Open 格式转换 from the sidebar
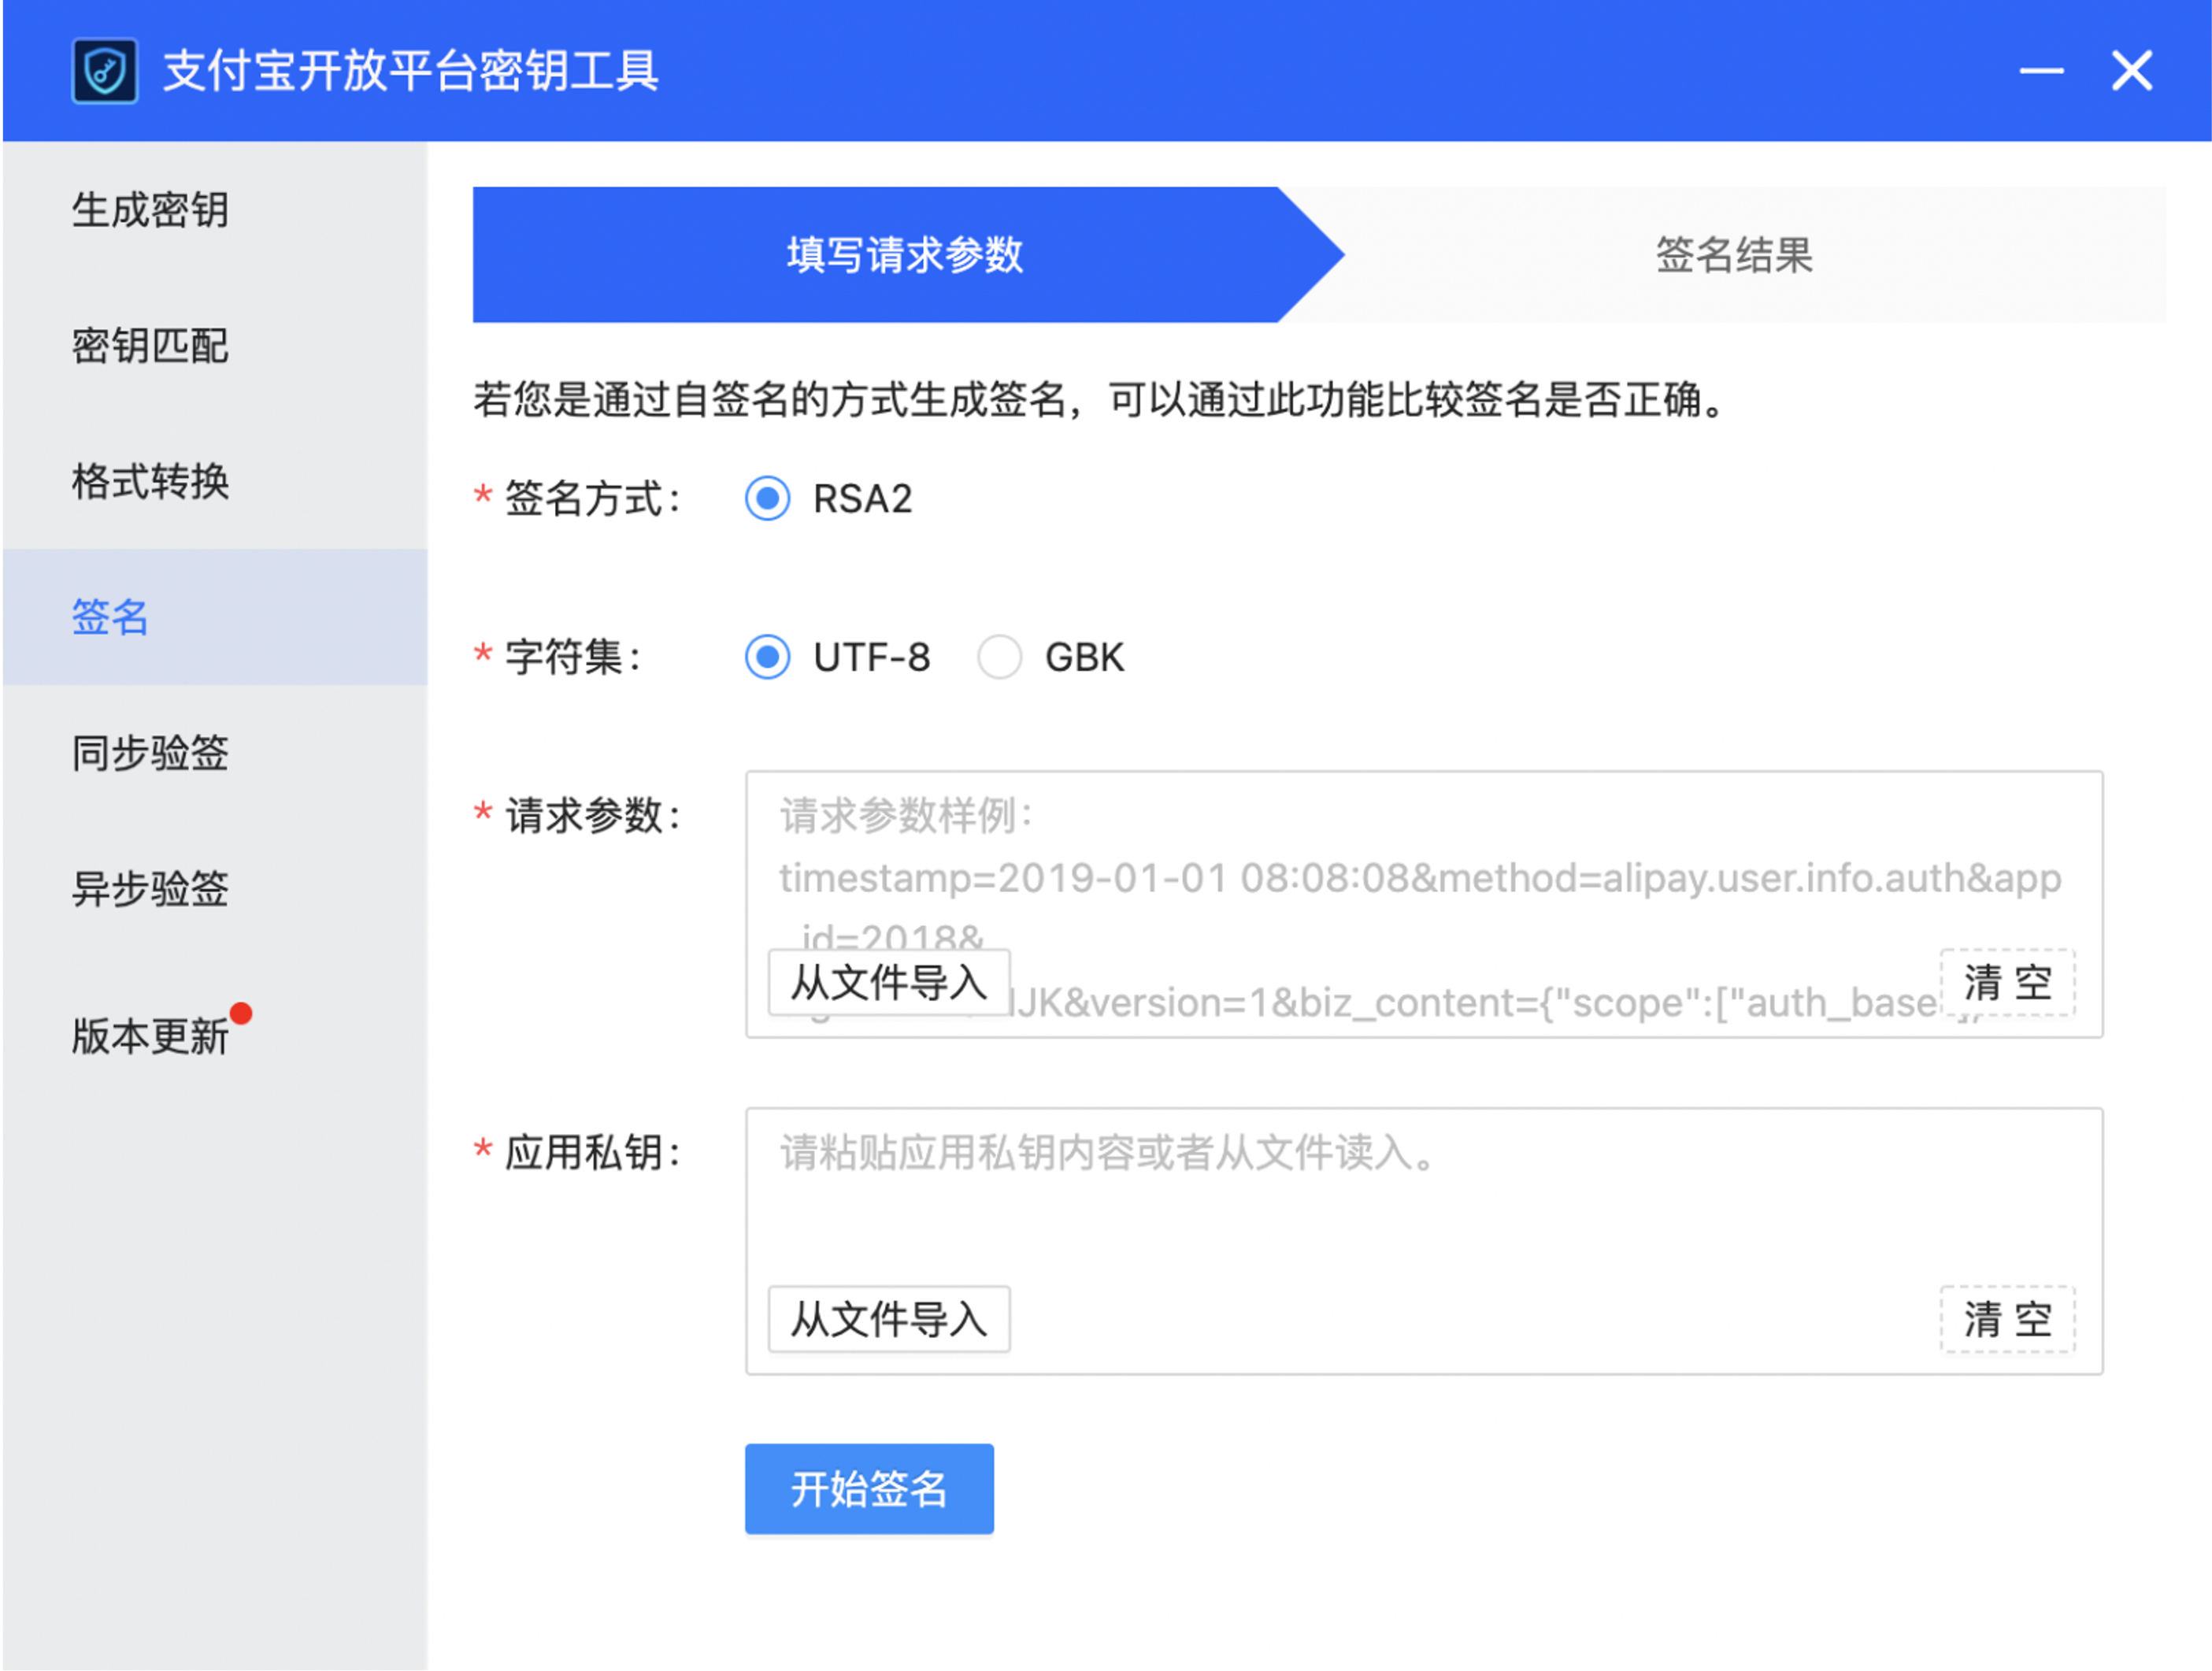Image resolution: width=2212 pixels, height=1671 pixels. pyautogui.click(x=215, y=482)
